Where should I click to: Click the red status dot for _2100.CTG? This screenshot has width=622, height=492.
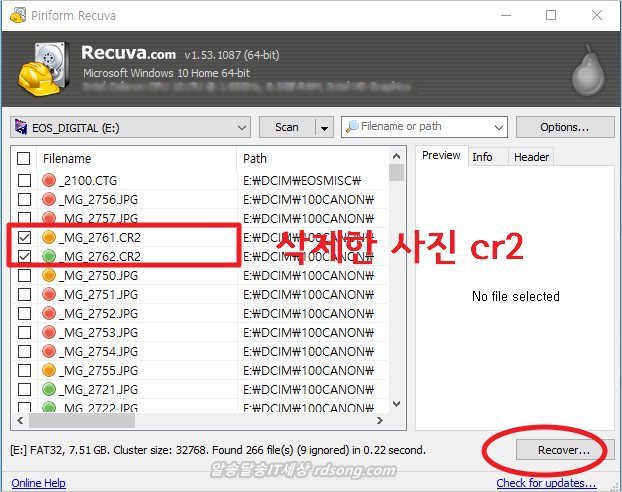[49, 181]
